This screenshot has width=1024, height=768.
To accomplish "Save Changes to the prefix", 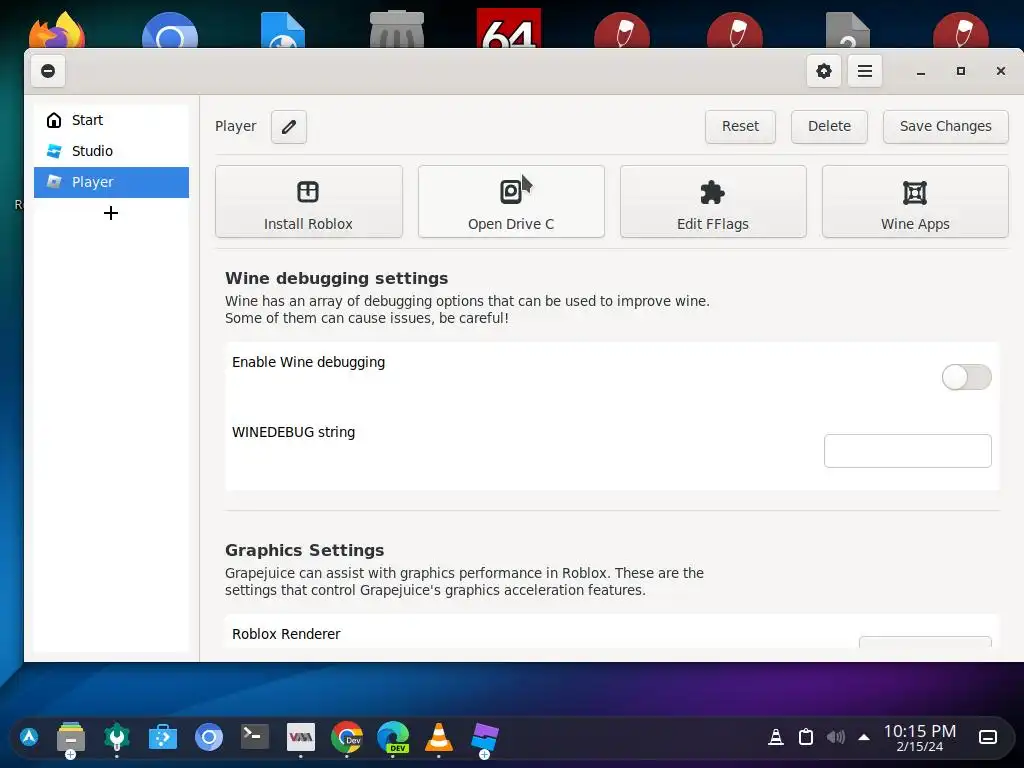I will pos(946,127).
